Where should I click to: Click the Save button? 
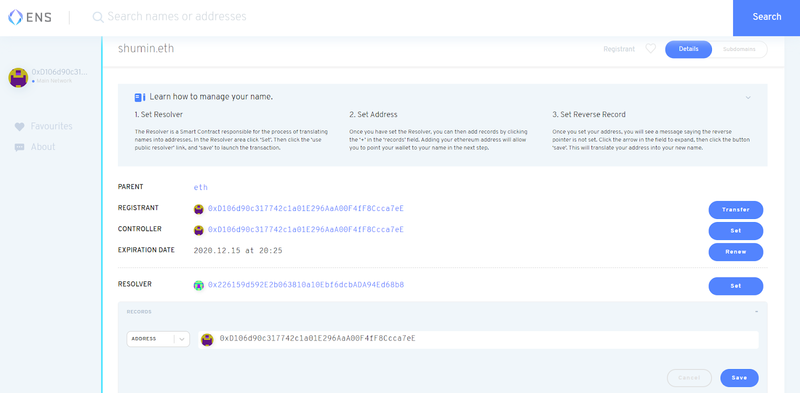click(739, 378)
